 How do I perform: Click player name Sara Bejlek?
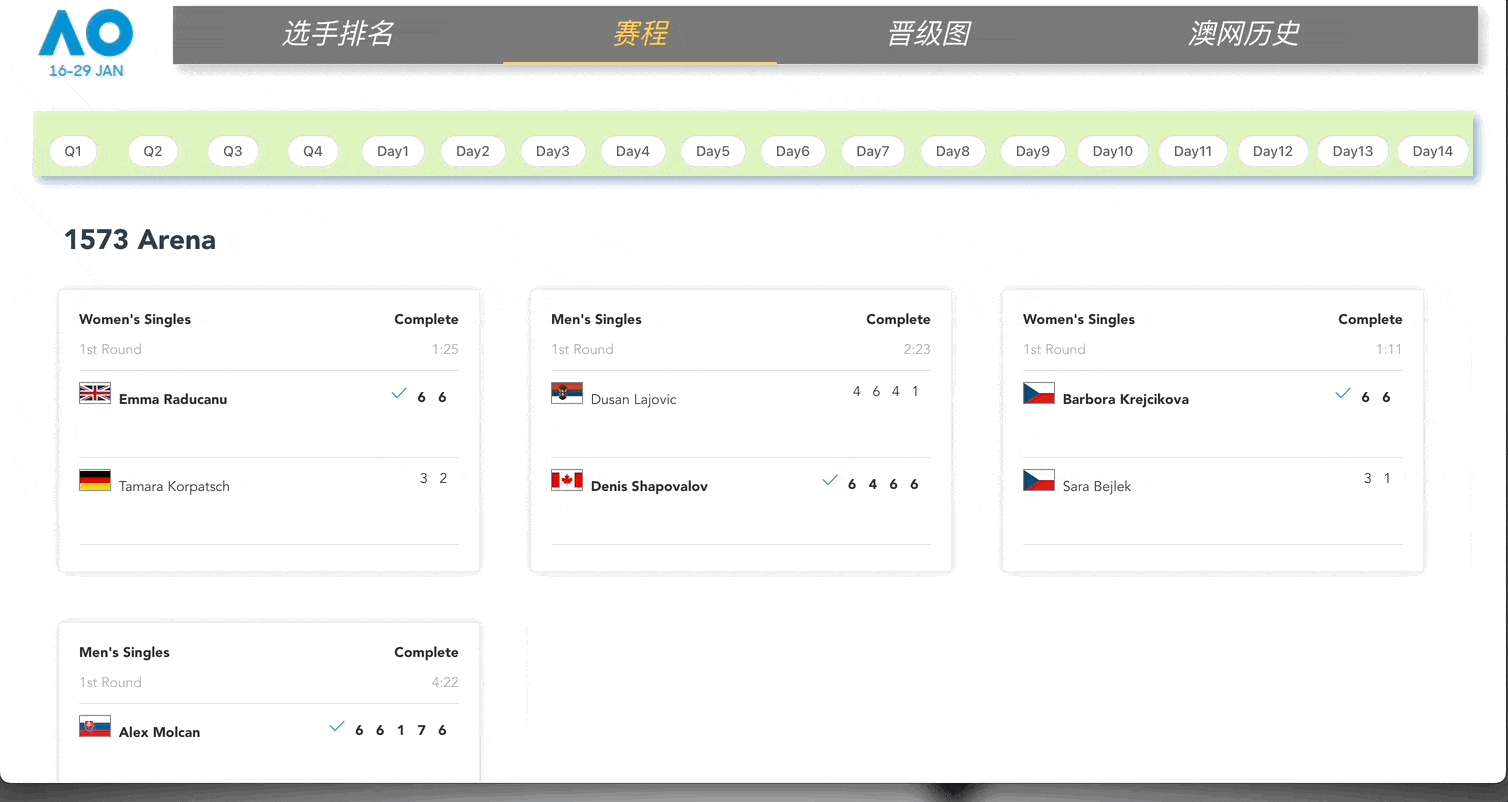point(1097,486)
